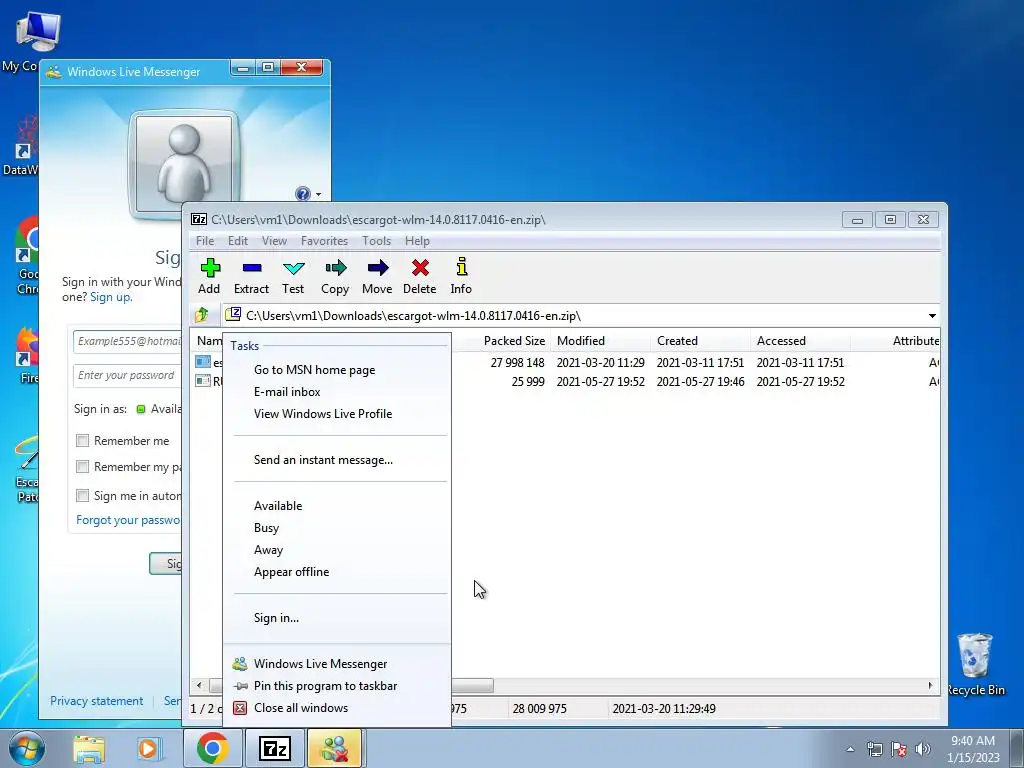
Task: Open the Tools menu in 7-Zip
Action: (x=377, y=241)
